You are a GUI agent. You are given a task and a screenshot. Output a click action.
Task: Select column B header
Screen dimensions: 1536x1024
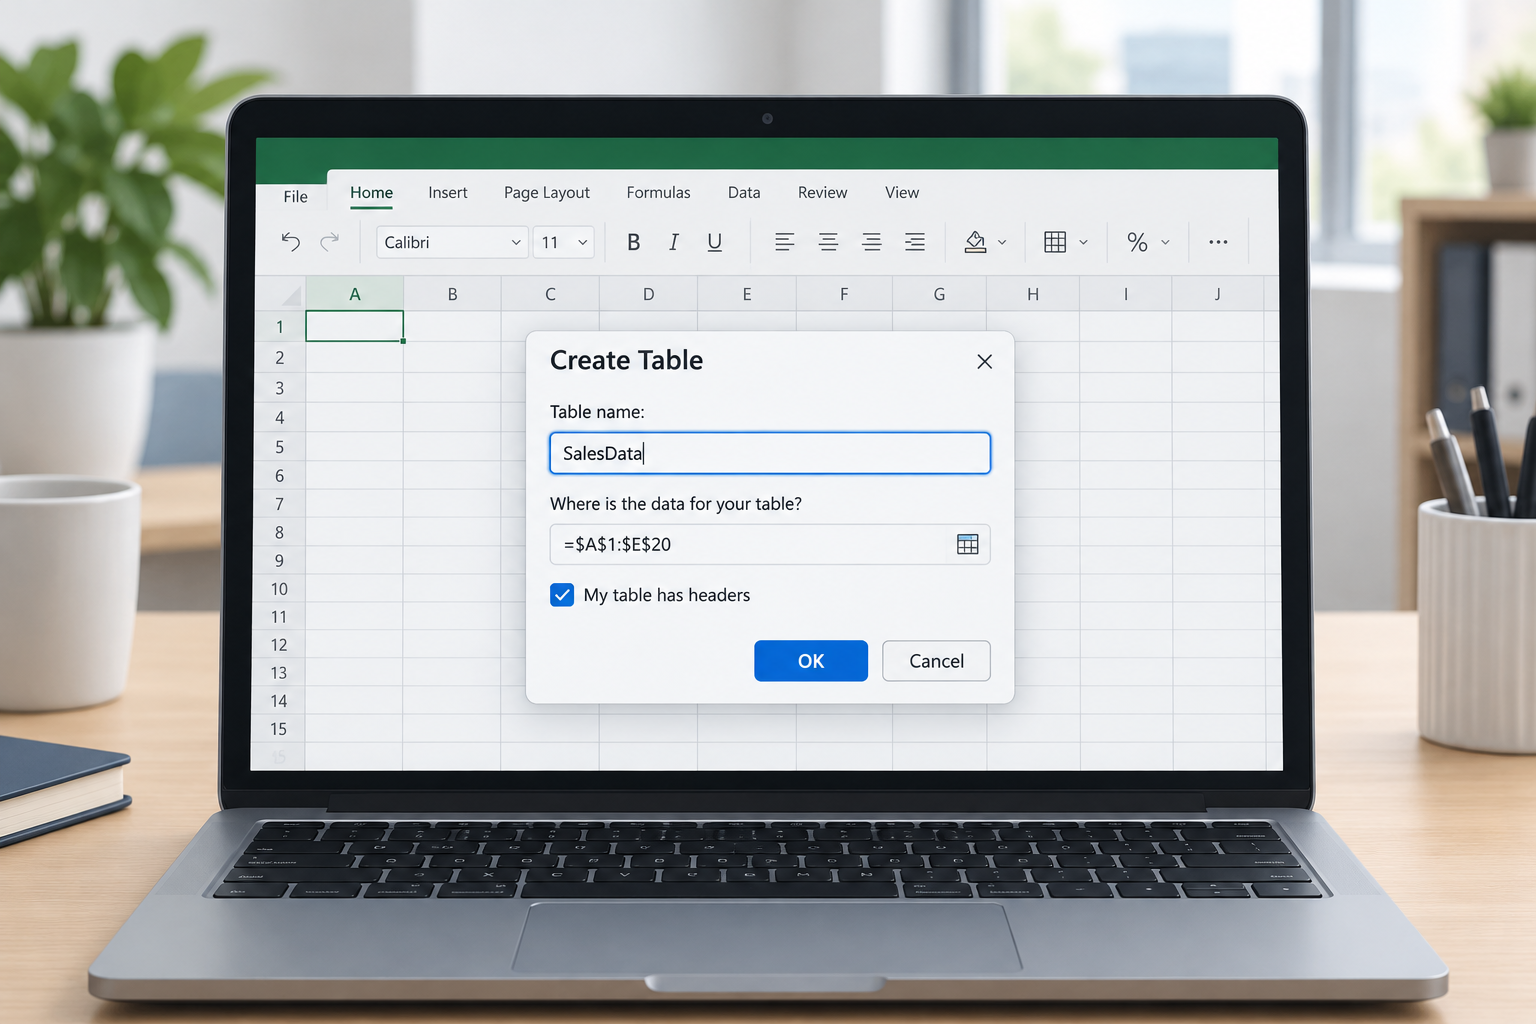pos(452,294)
